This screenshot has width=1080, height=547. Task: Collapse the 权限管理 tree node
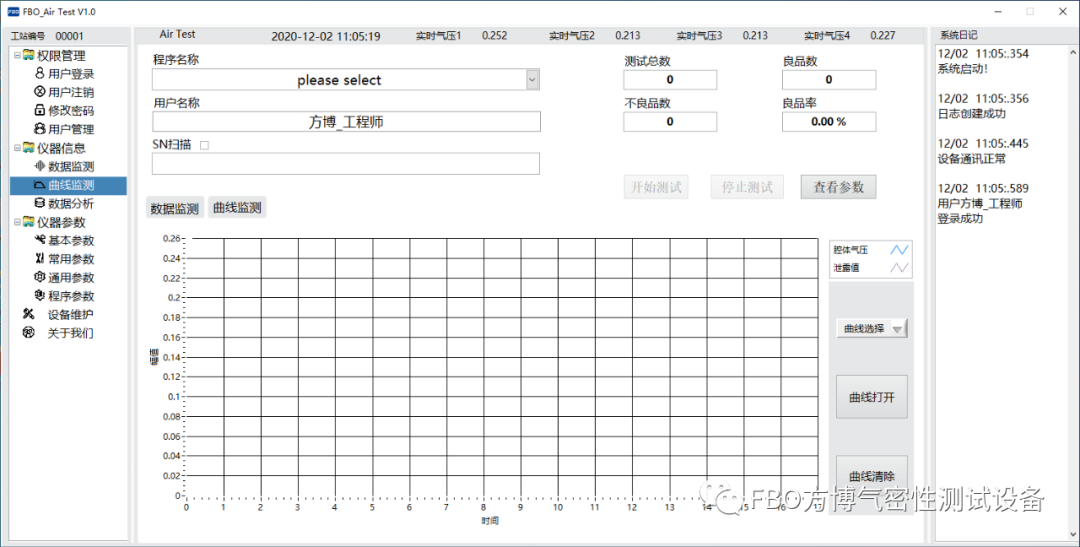tap(17, 55)
